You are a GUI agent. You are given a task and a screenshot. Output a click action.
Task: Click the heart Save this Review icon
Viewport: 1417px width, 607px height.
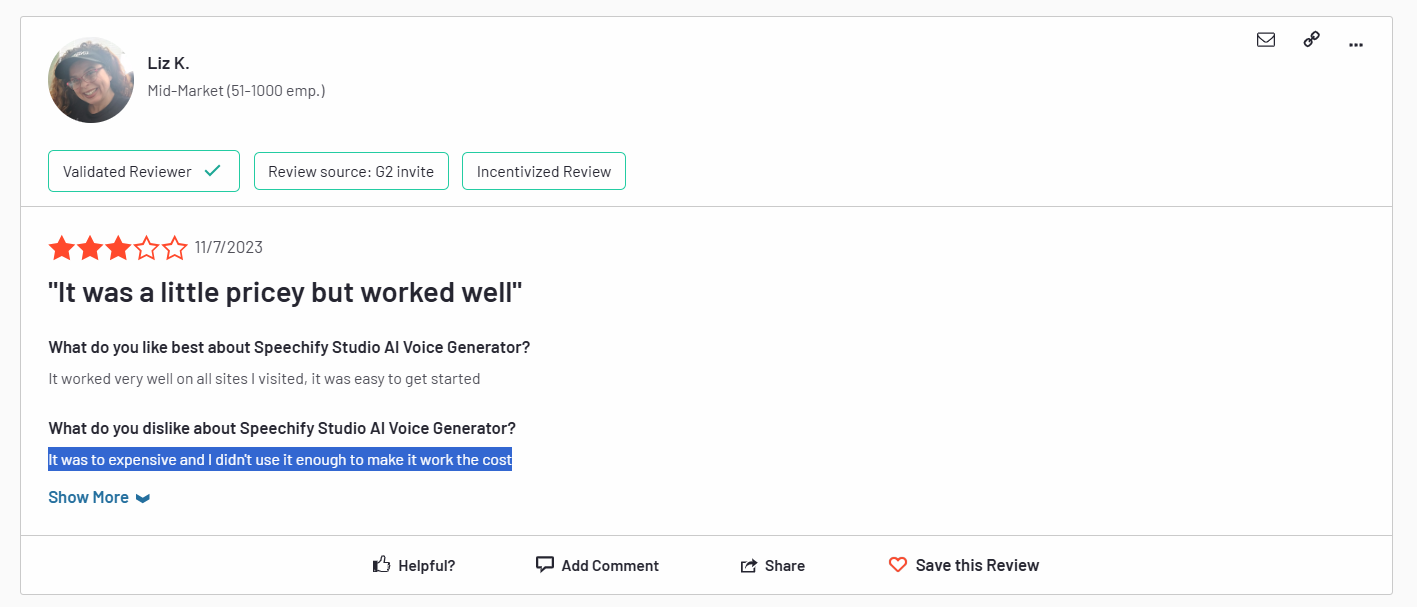pos(898,565)
